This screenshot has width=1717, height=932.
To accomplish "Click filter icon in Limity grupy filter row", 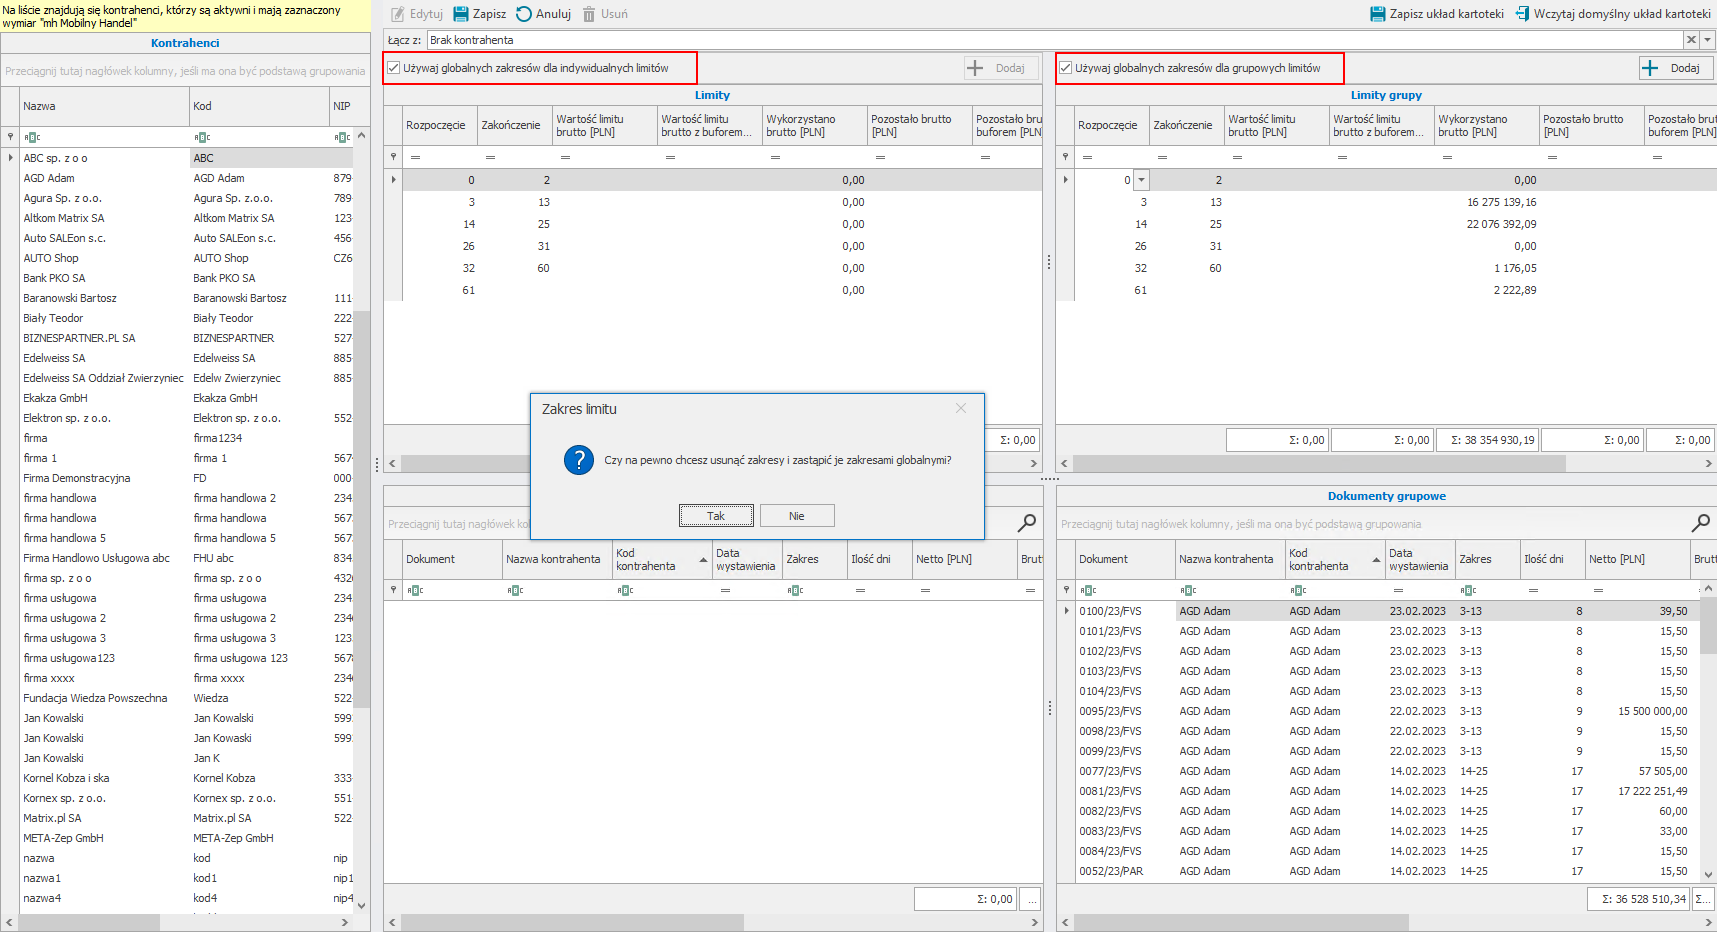I will [x=1065, y=157].
